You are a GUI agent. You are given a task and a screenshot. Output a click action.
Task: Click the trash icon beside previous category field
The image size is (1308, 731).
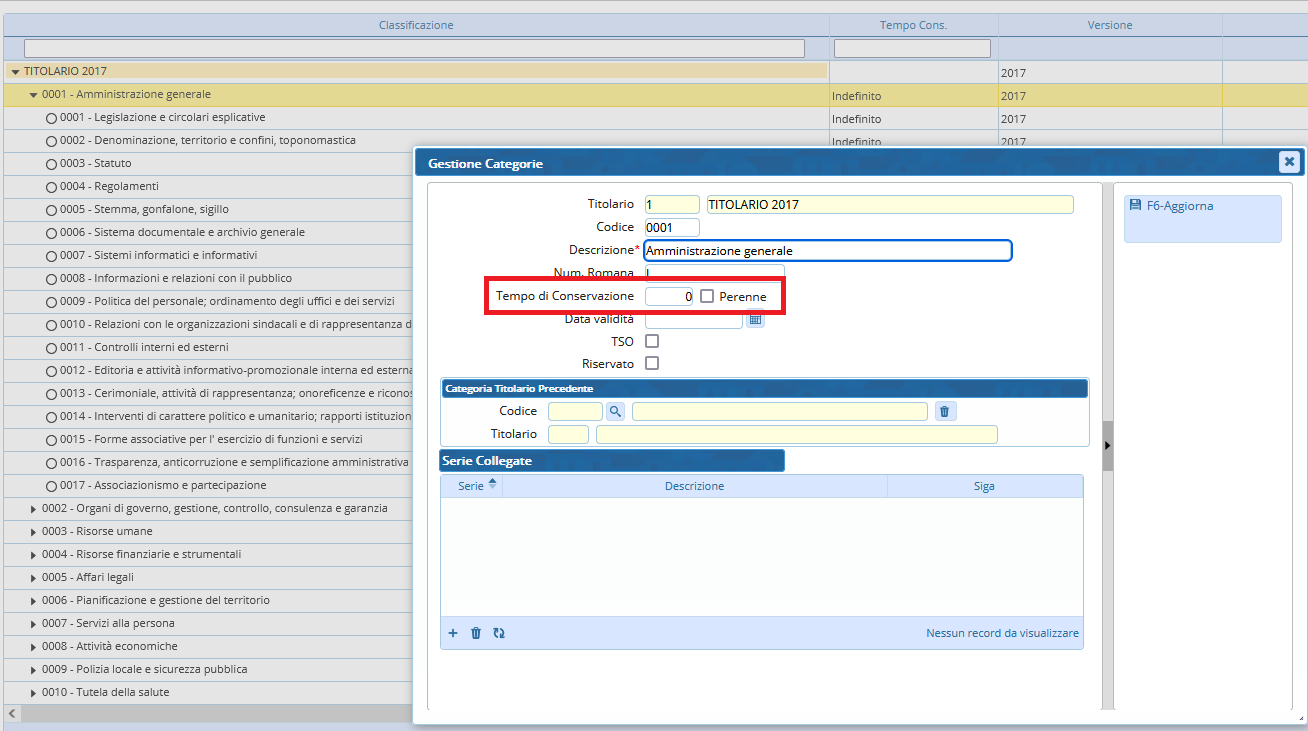pyautogui.click(x=944, y=411)
